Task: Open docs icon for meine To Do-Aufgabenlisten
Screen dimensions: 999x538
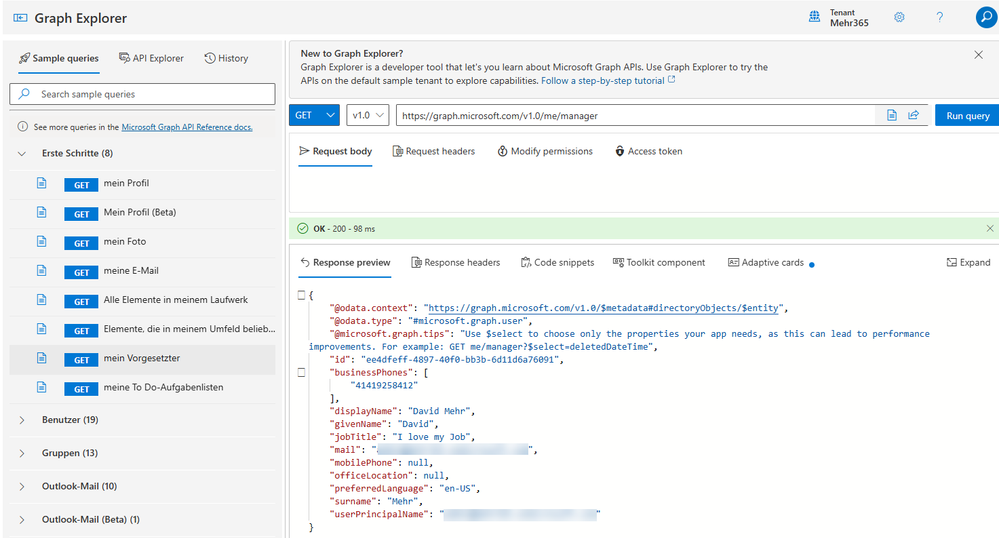Action: coord(41,387)
